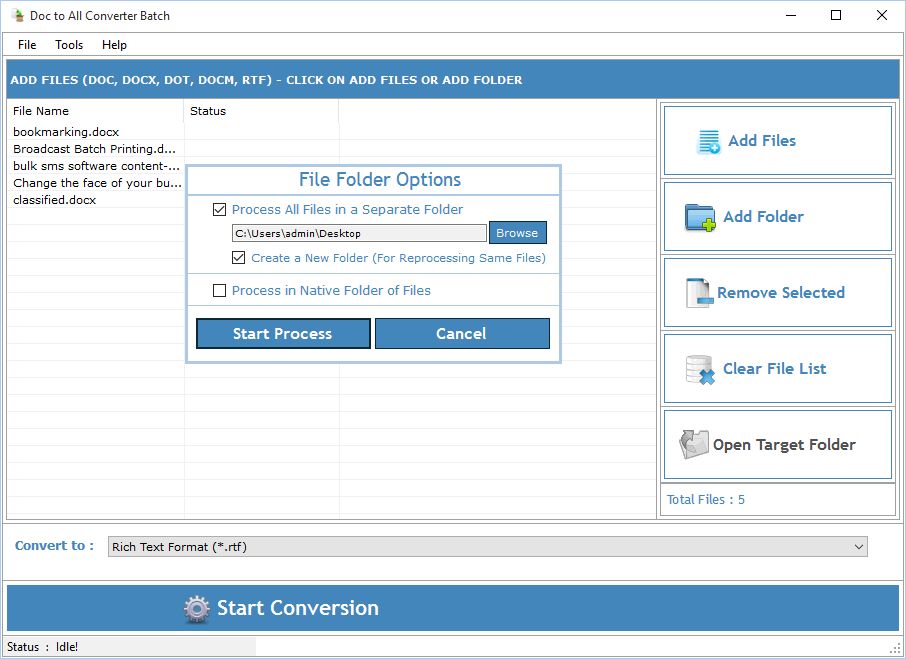Enable Process in Native Folder of Files
Viewport: 906px width, 659px height.
220,291
